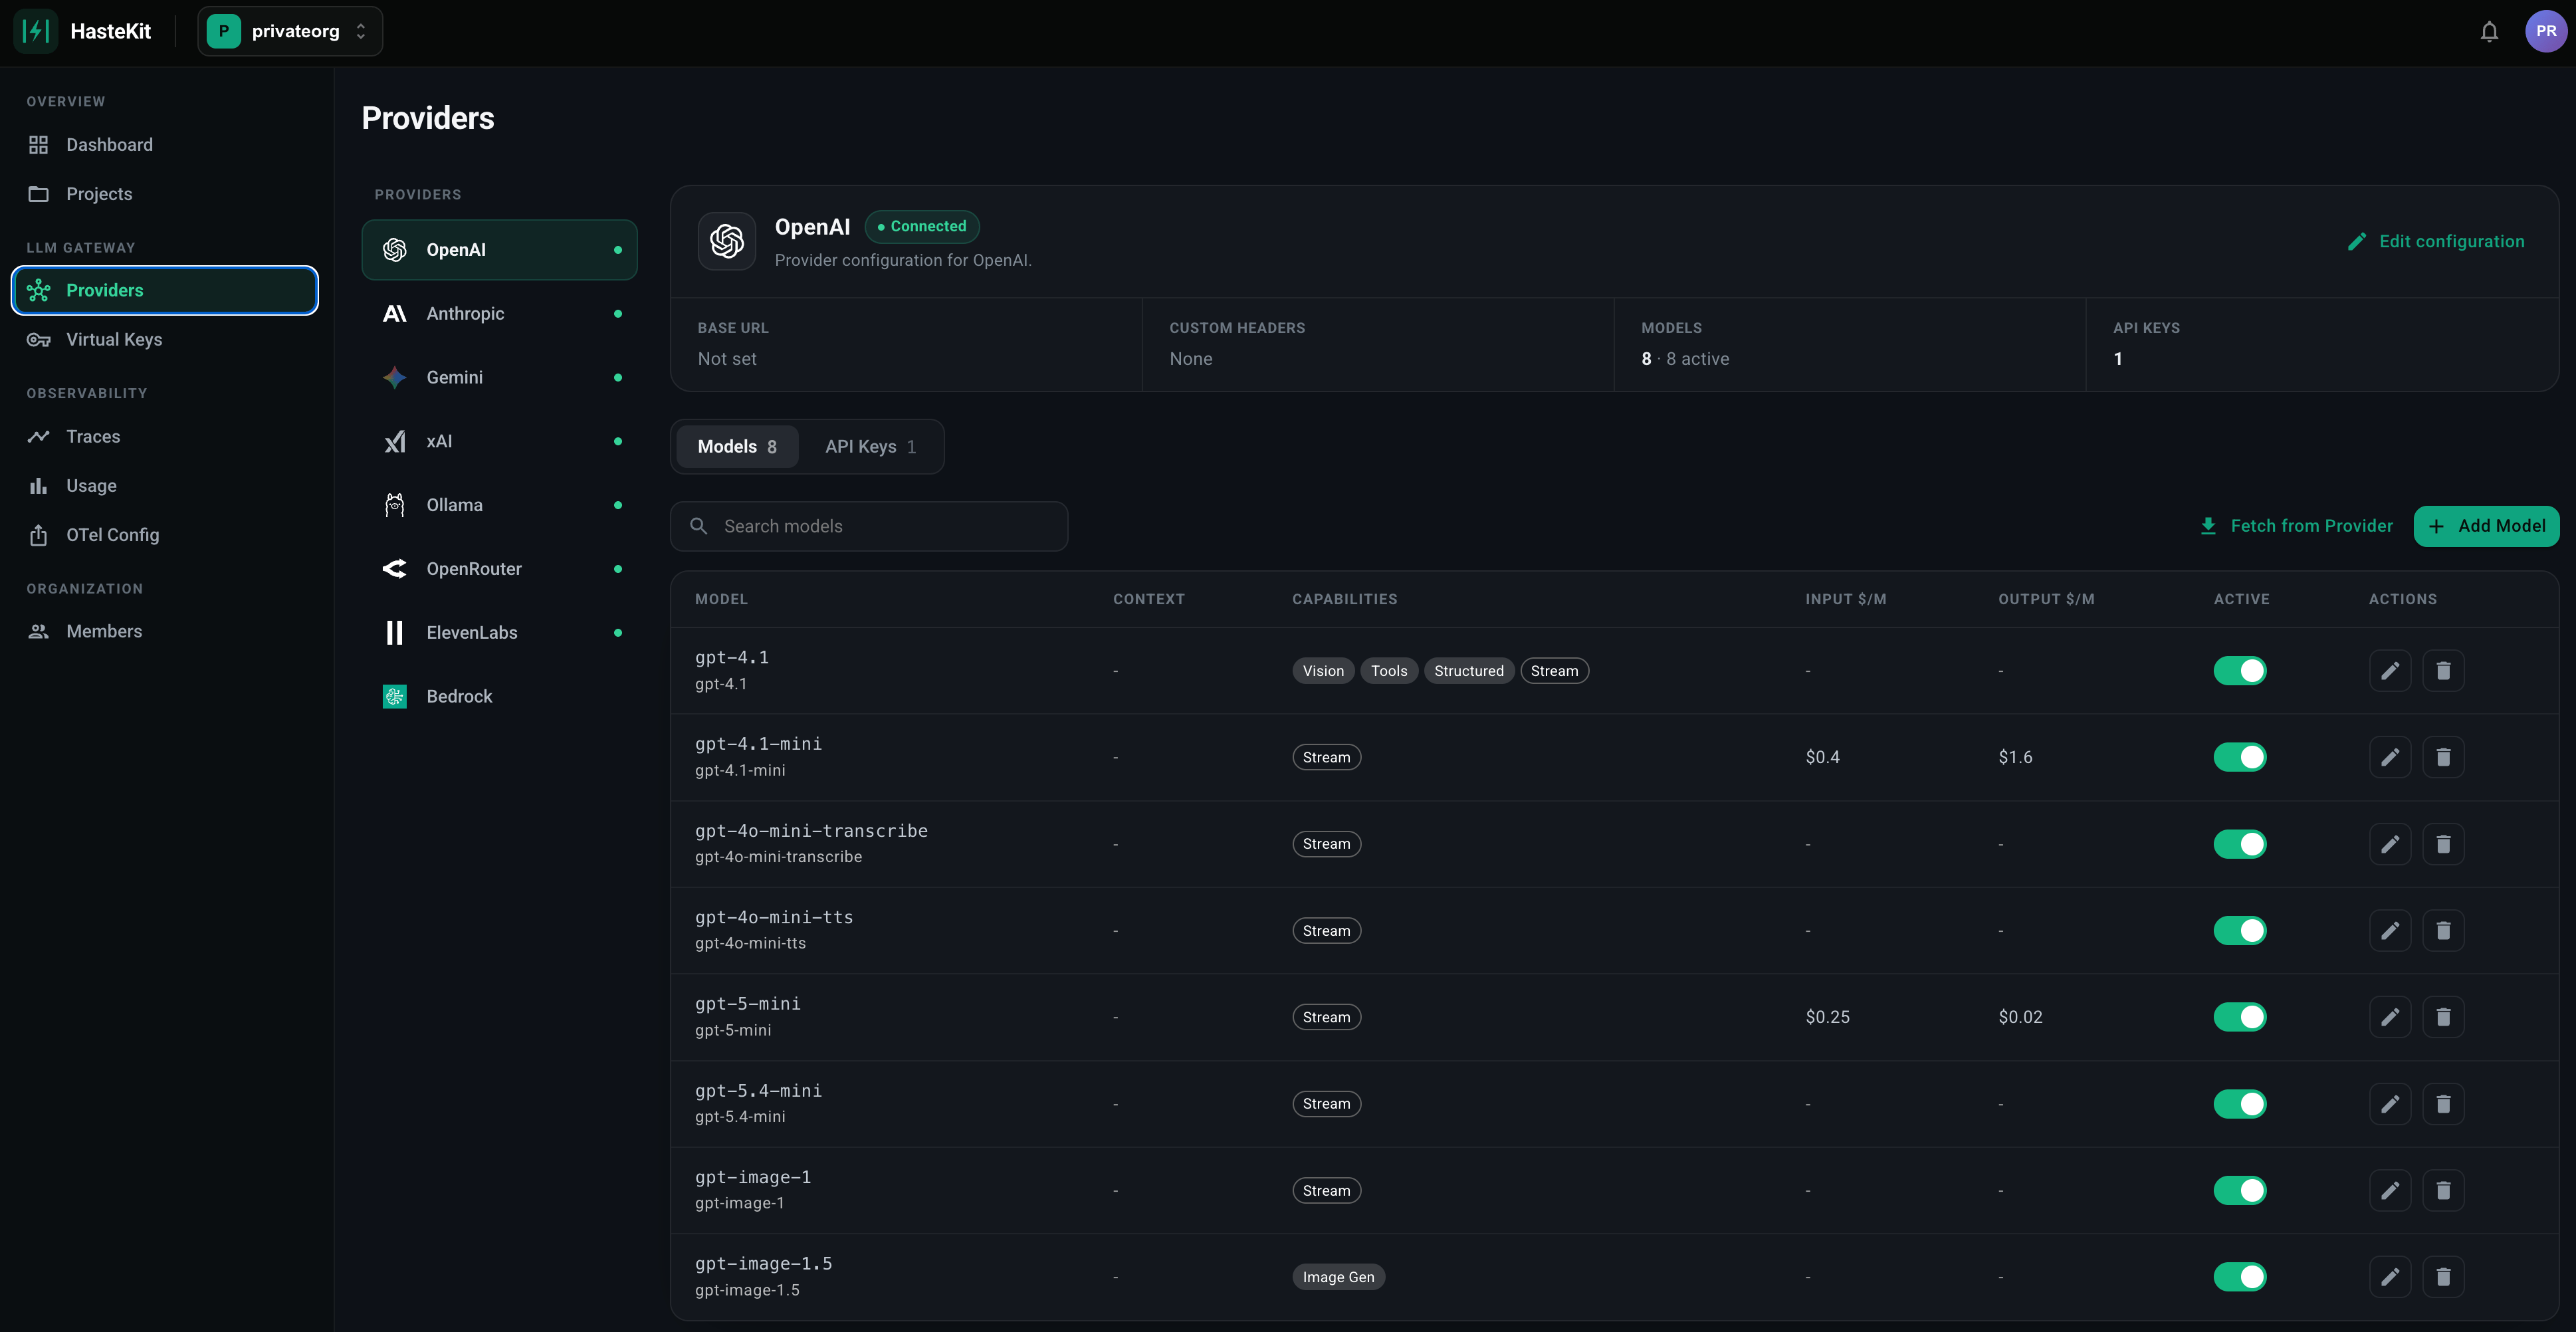This screenshot has width=2576, height=1332.
Task: Click the $0.4 input price cell
Action: pyautogui.click(x=1822, y=757)
